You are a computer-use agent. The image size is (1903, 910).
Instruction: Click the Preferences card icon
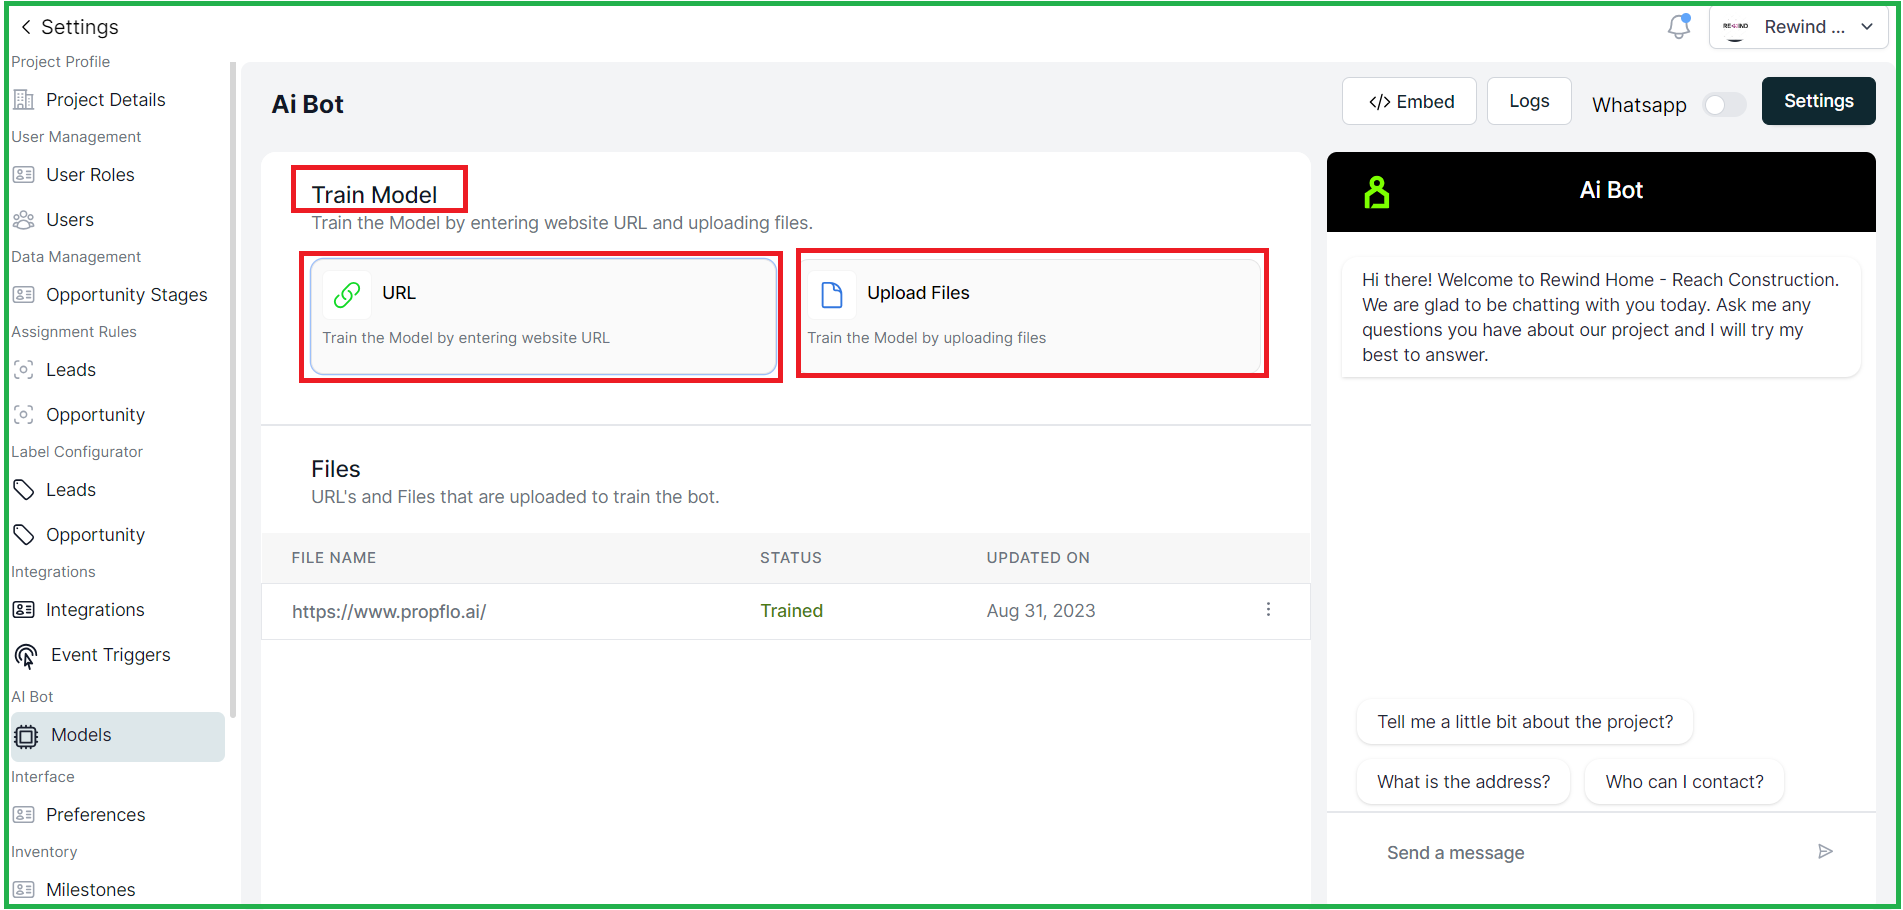(x=24, y=815)
